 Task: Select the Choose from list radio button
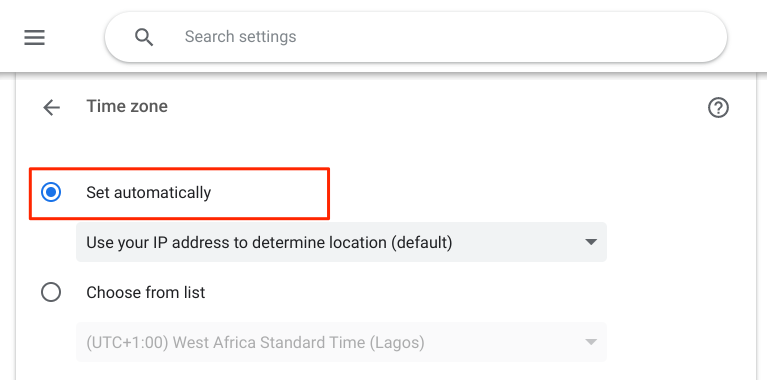tap(51, 292)
